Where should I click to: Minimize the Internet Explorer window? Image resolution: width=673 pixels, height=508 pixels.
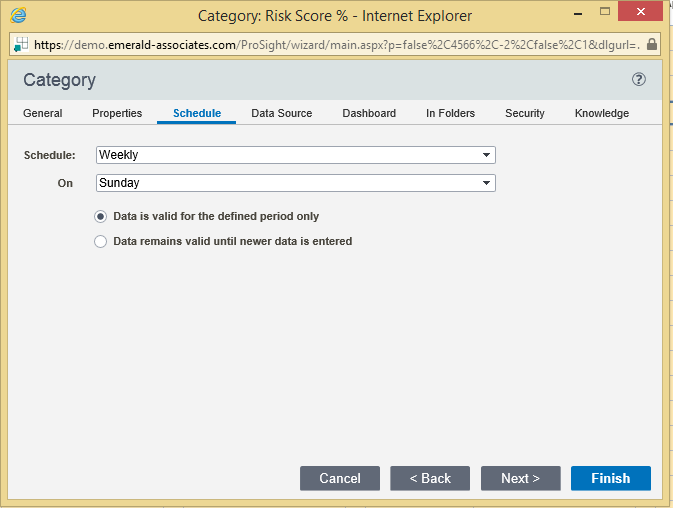pos(578,13)
